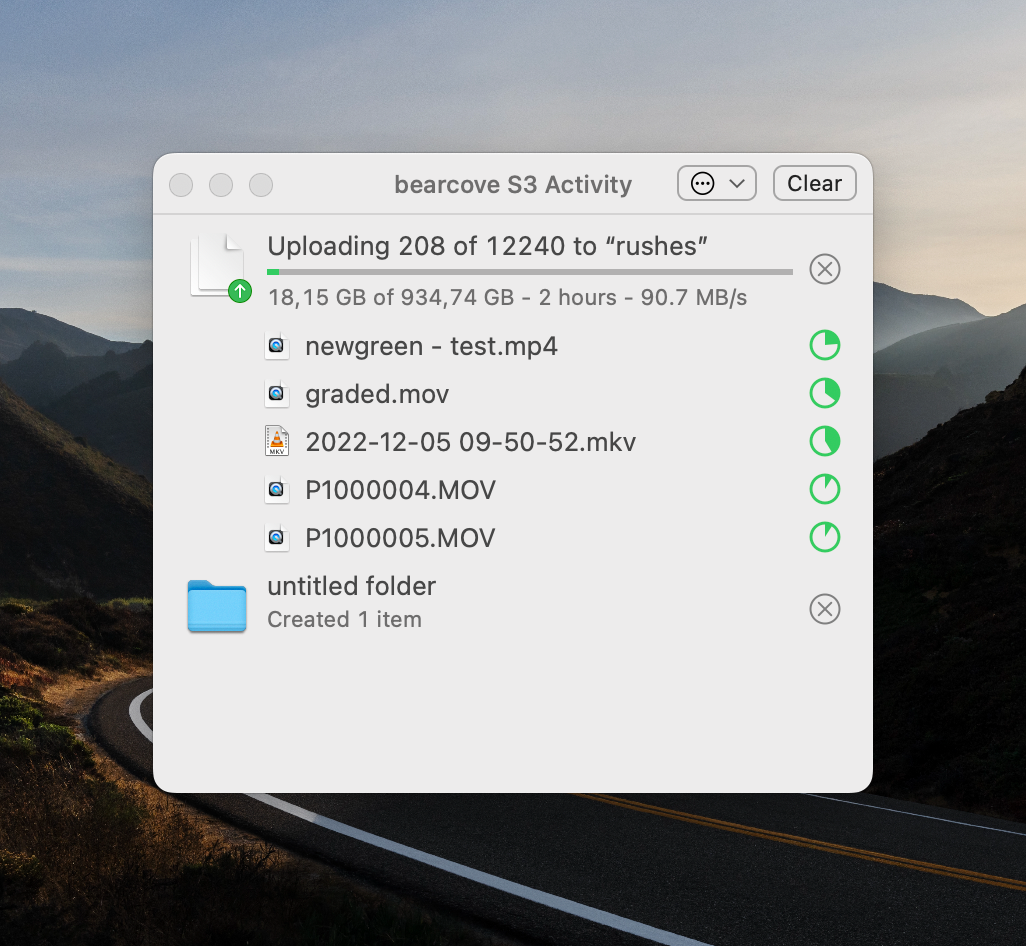The image size is (1026, 946).
Task: Click progress pie for P1000005.MOV
Action: 824,537
